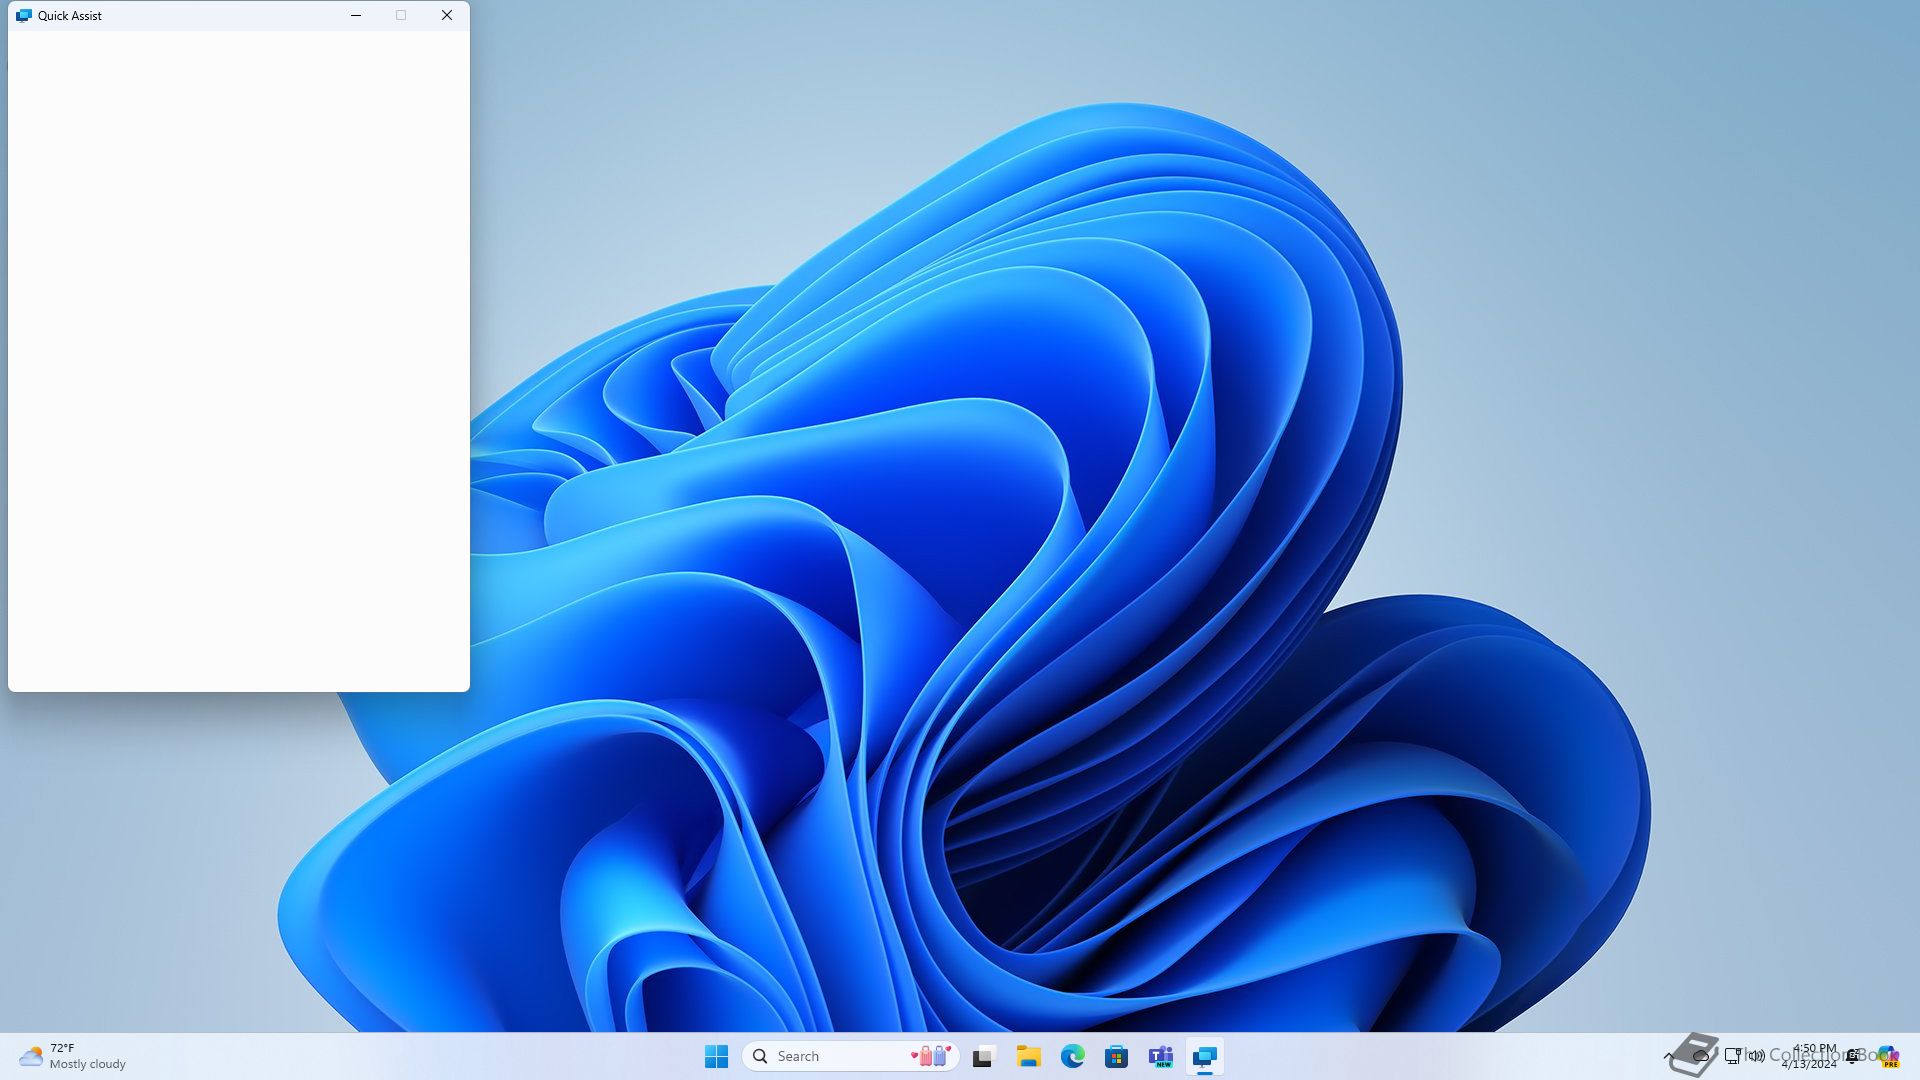
Task: Show hidden system tray icons
Action: click(1668, 1056)
